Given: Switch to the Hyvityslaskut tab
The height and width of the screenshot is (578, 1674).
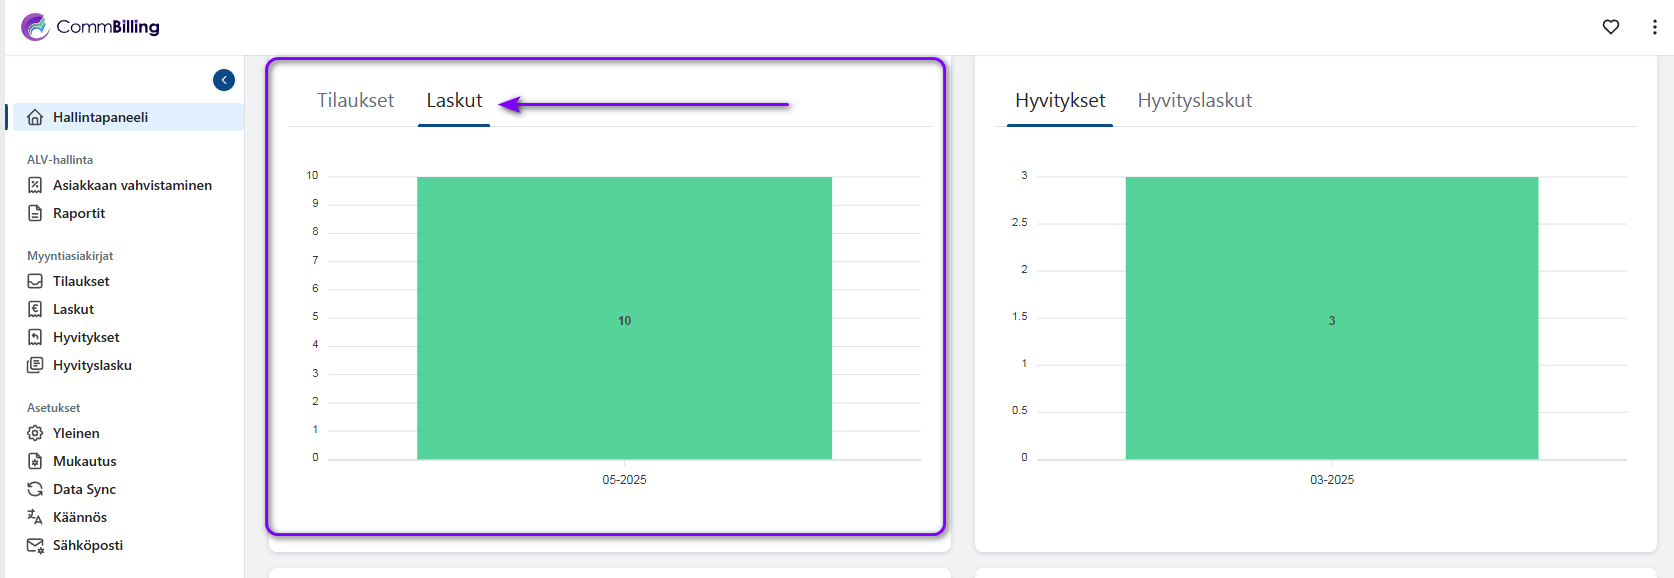Looking at the screenshot, I should (1194, 101).
